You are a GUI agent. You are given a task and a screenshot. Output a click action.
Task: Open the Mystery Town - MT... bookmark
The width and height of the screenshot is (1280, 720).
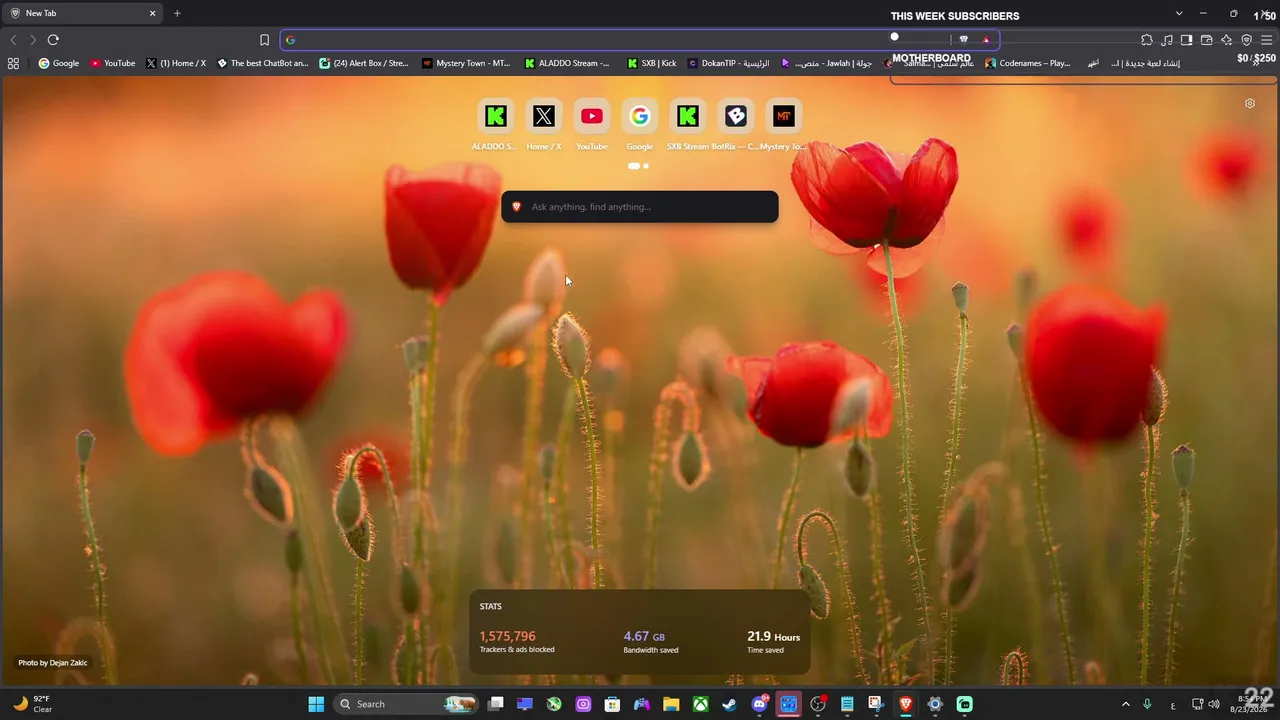tap(466, 63)
